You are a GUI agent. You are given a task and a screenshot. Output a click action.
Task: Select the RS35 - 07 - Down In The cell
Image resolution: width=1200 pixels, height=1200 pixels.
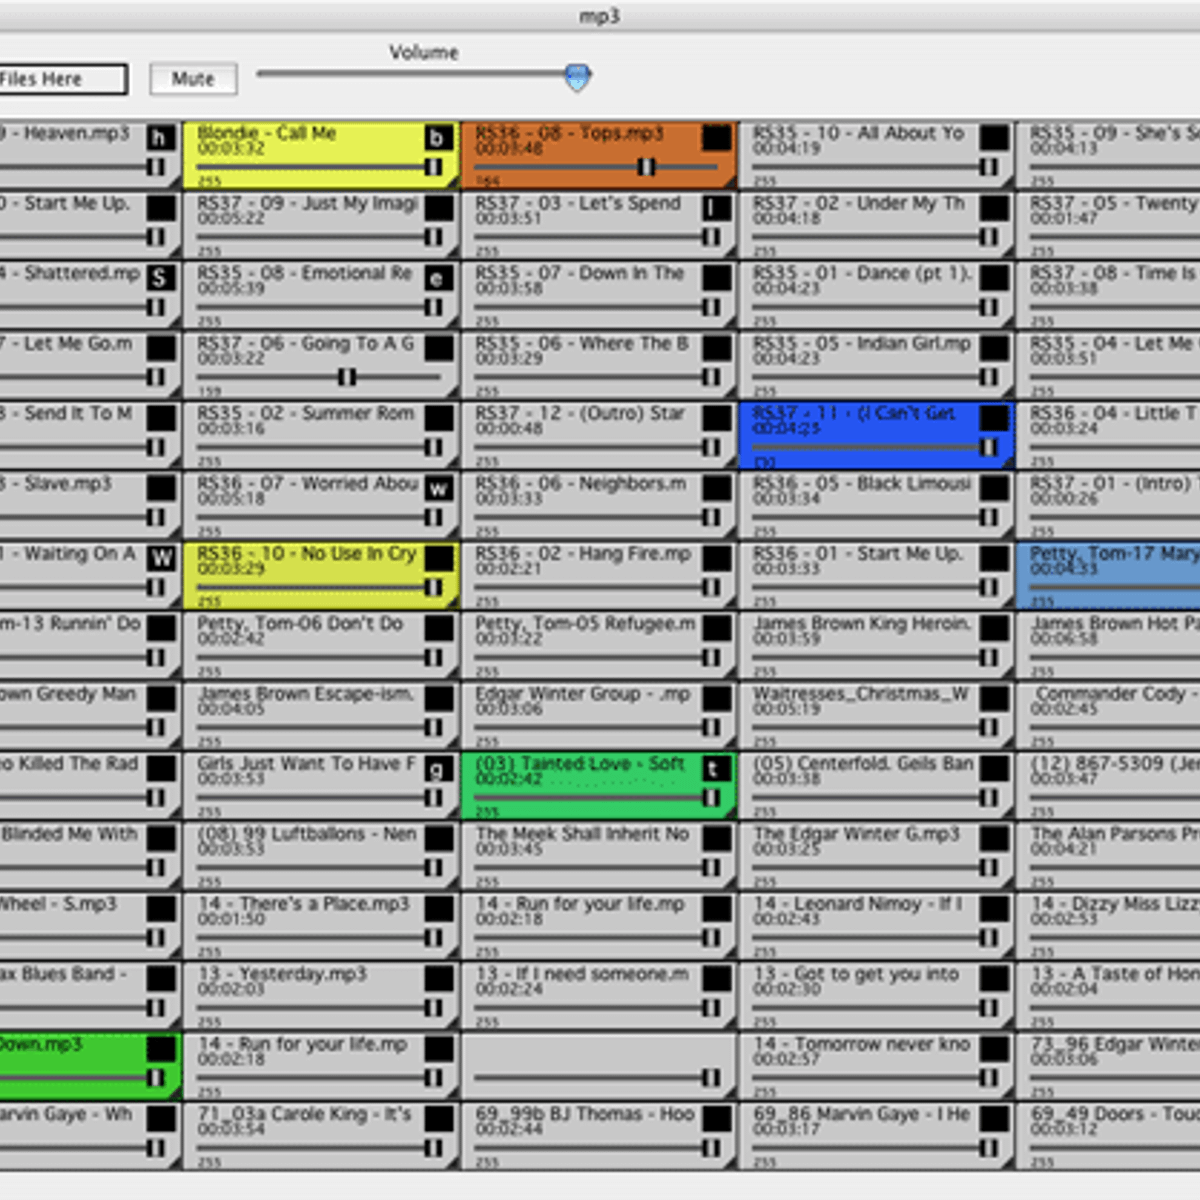[599, 295]
